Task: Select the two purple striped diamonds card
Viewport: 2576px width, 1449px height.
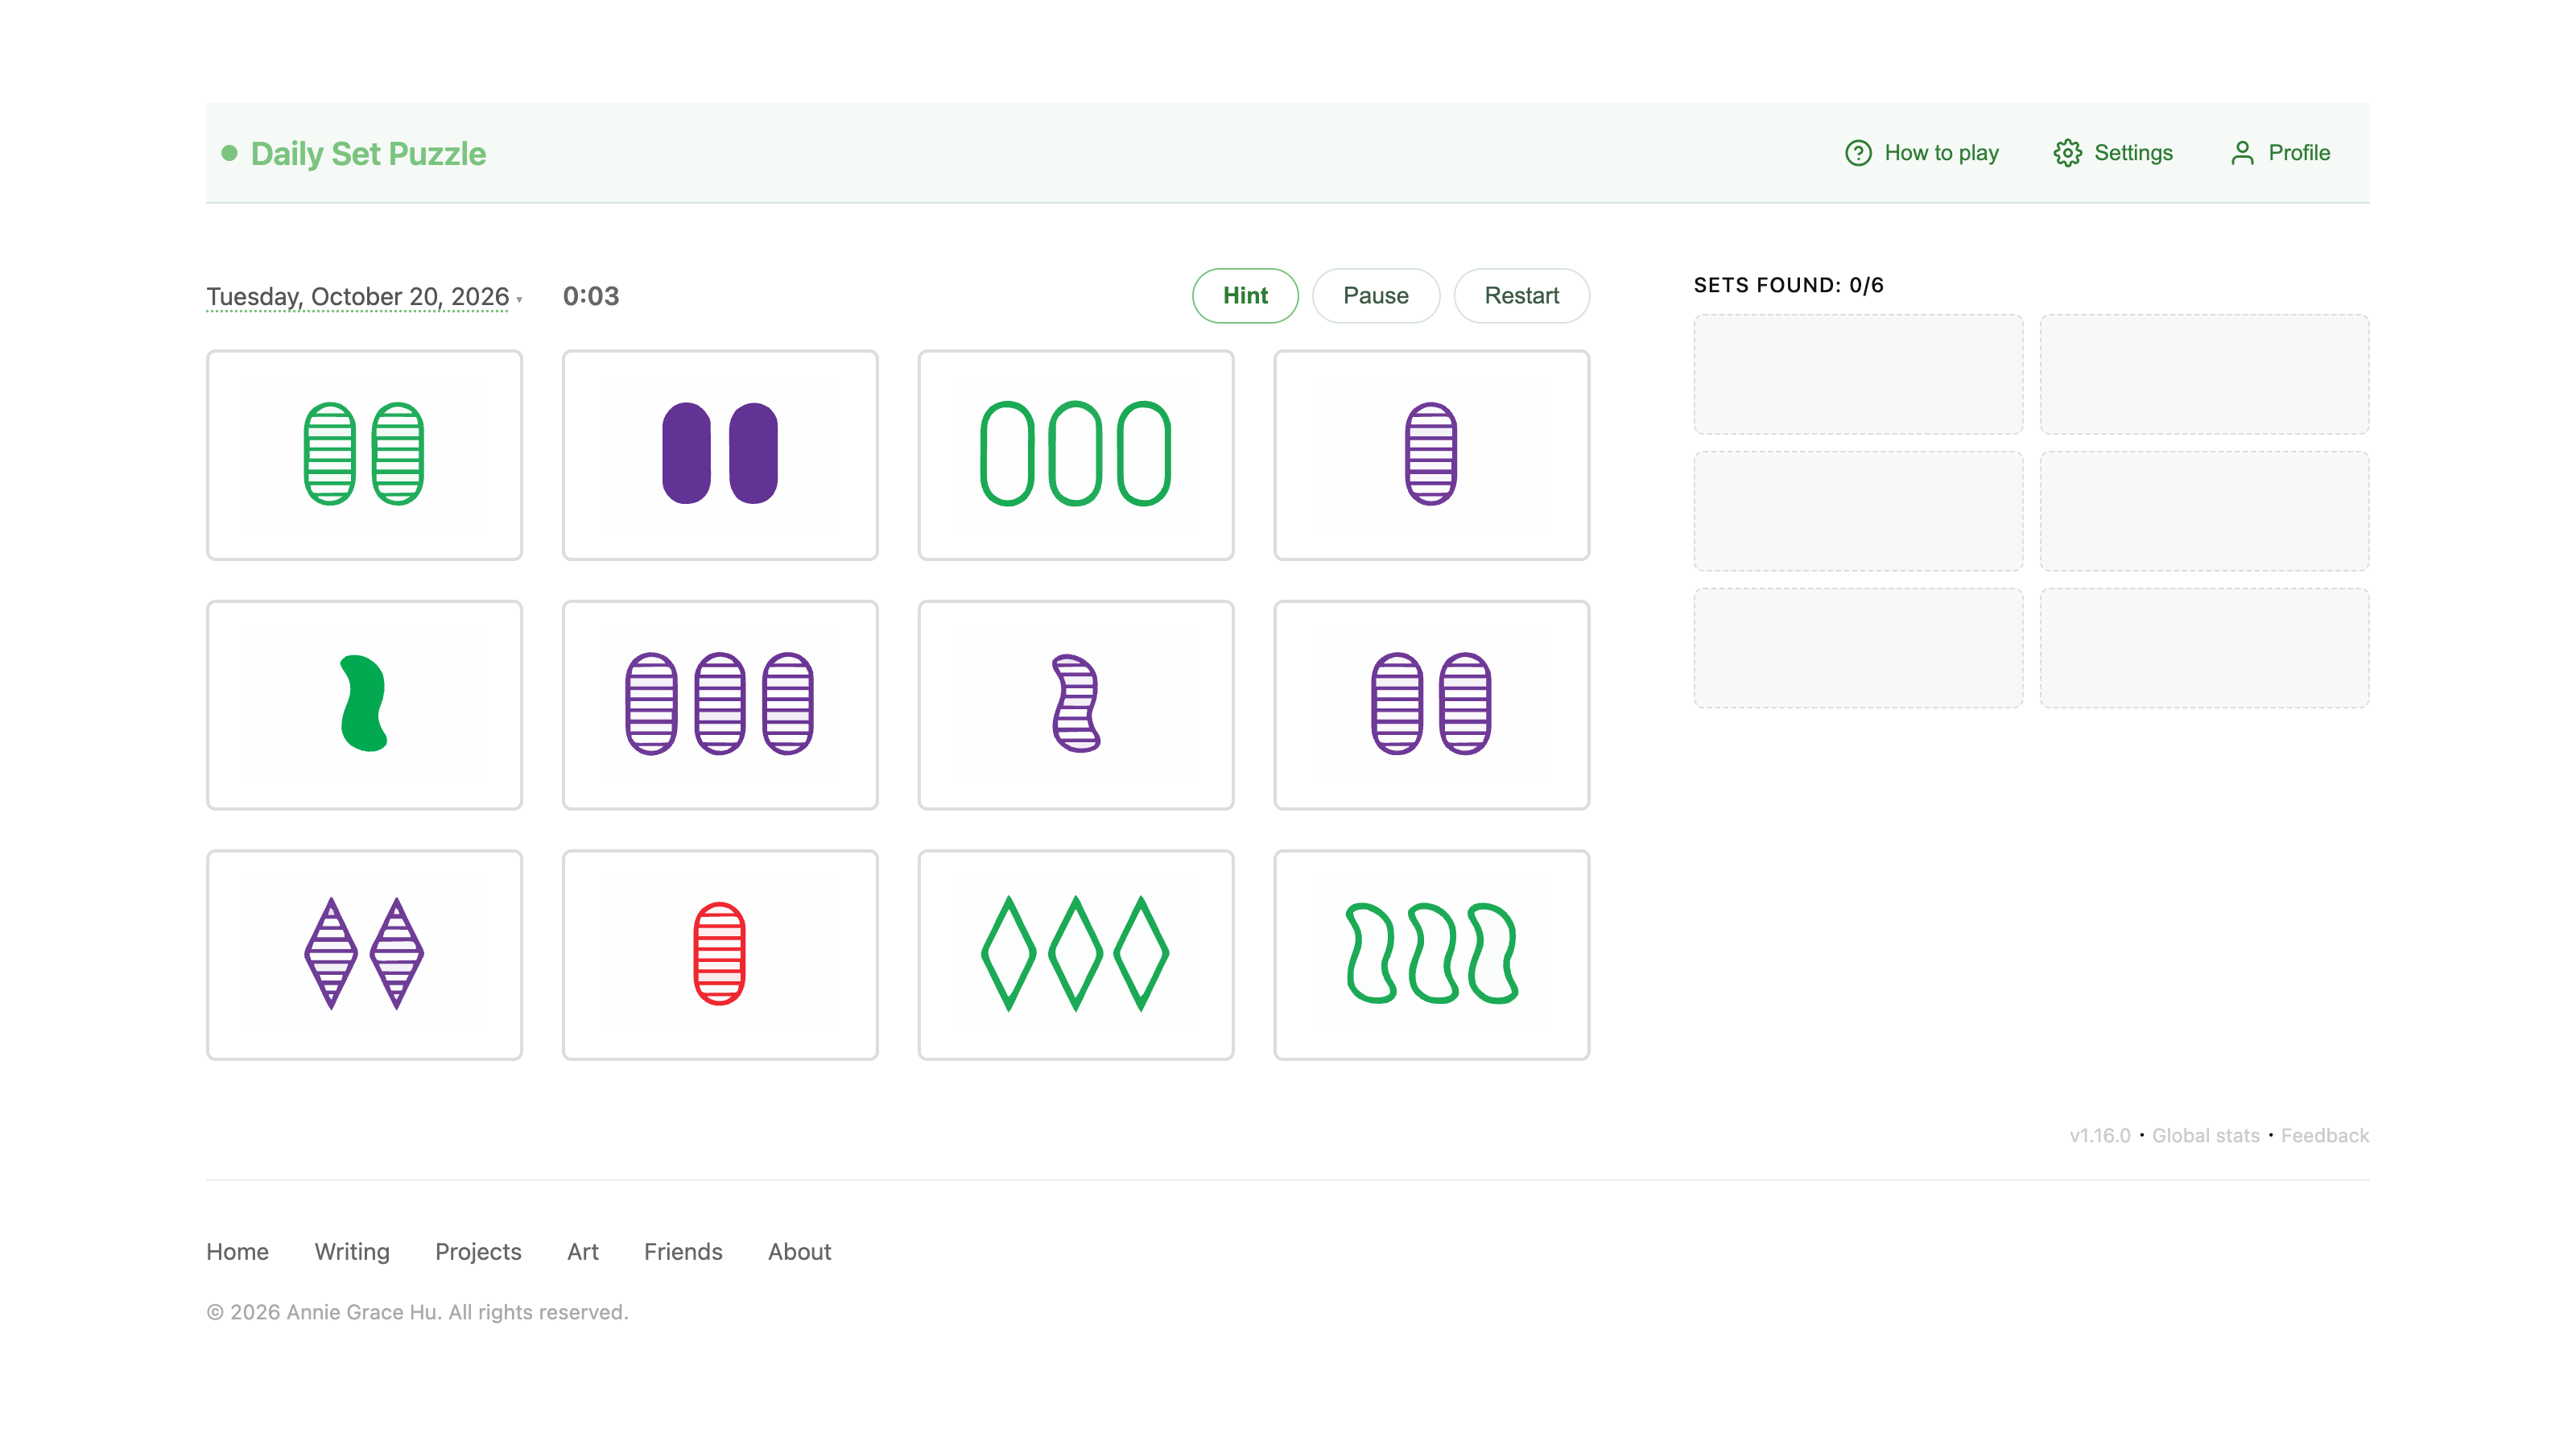Action: tap(364, 954)
